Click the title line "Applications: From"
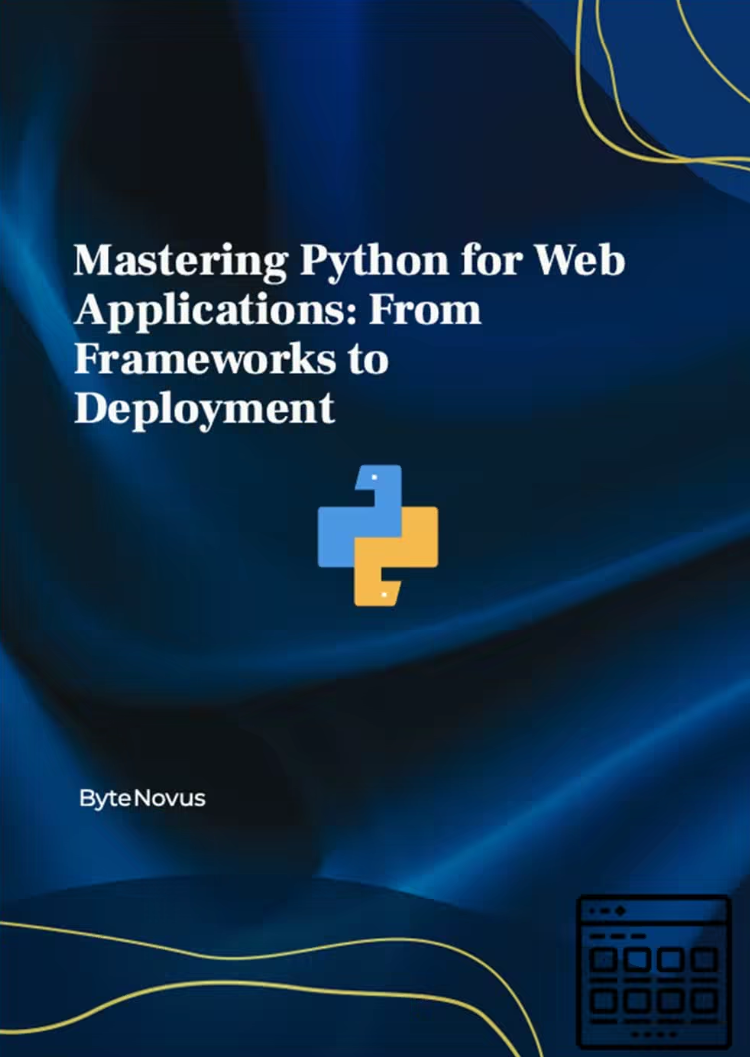750x1057 pixels. (x=278, y=311)
